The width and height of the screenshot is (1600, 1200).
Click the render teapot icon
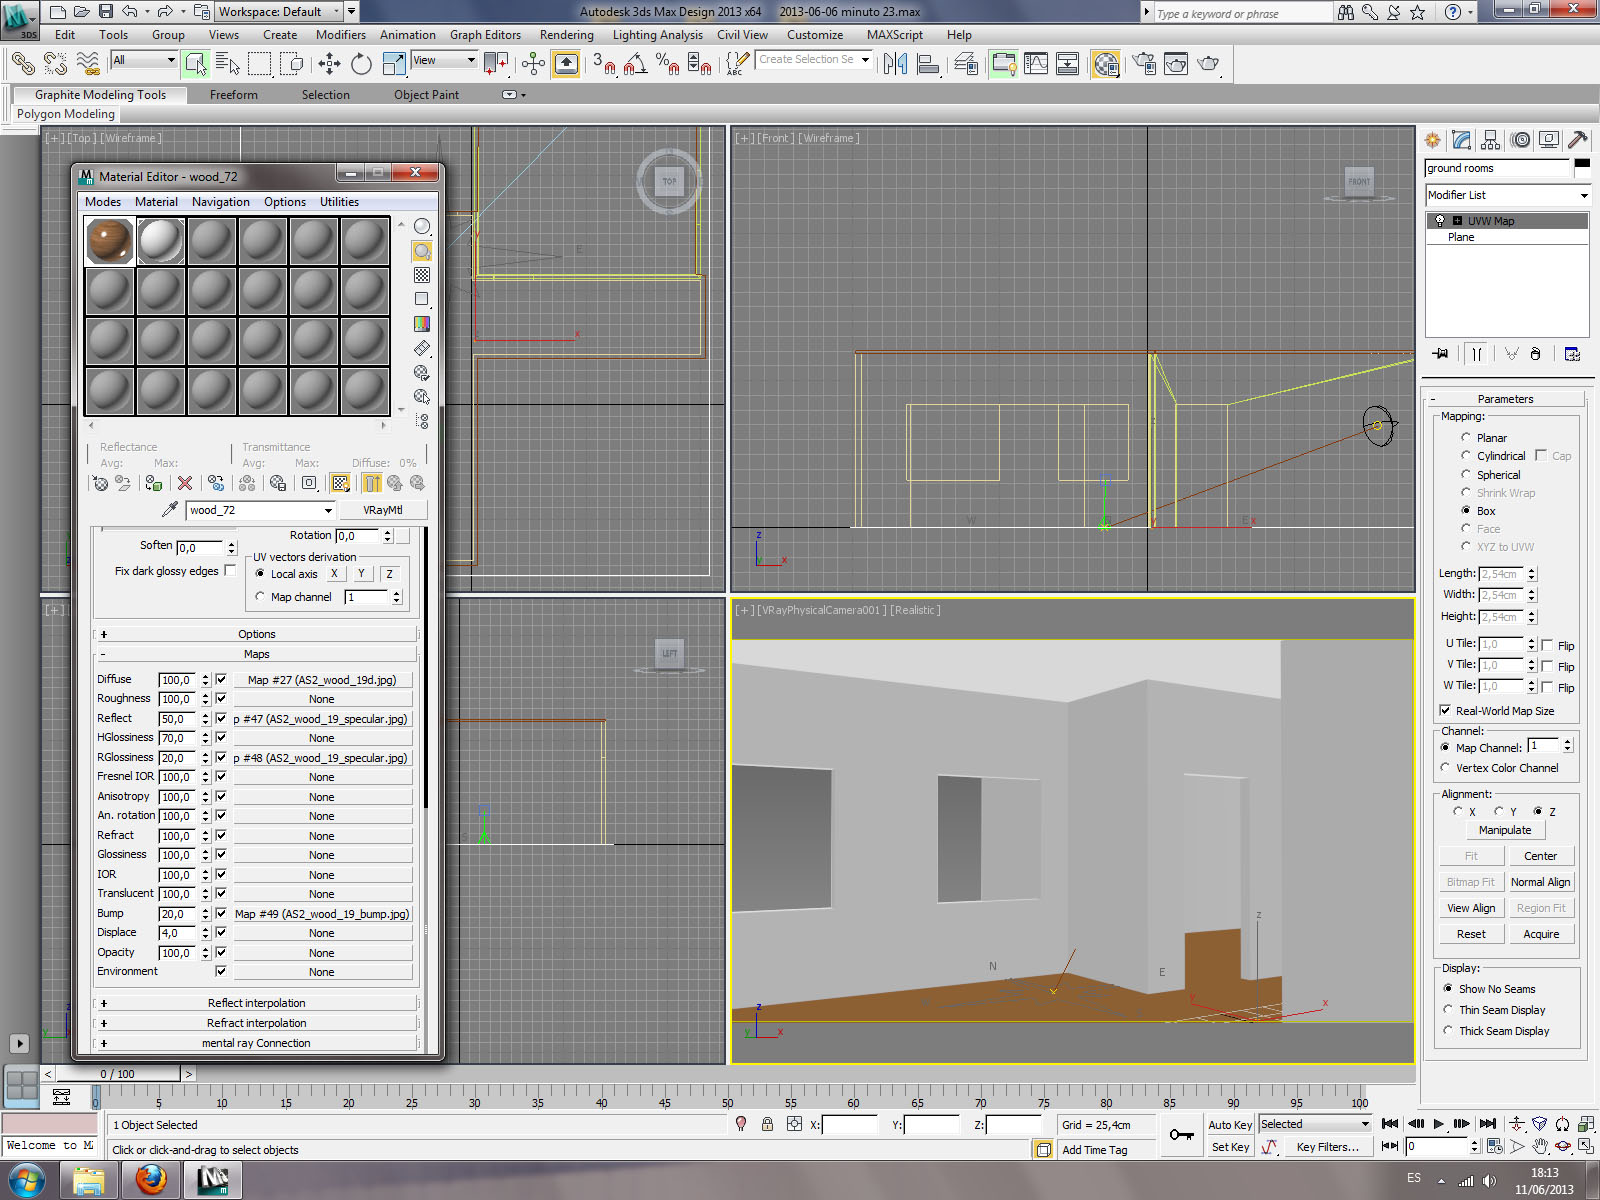tap(1209, 64)
